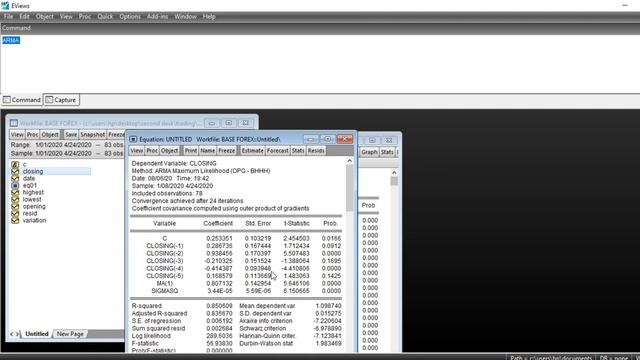This screenshot has width=640, height=360.
Task: Select the closing series icon in workfile
Action: (15, 171)
